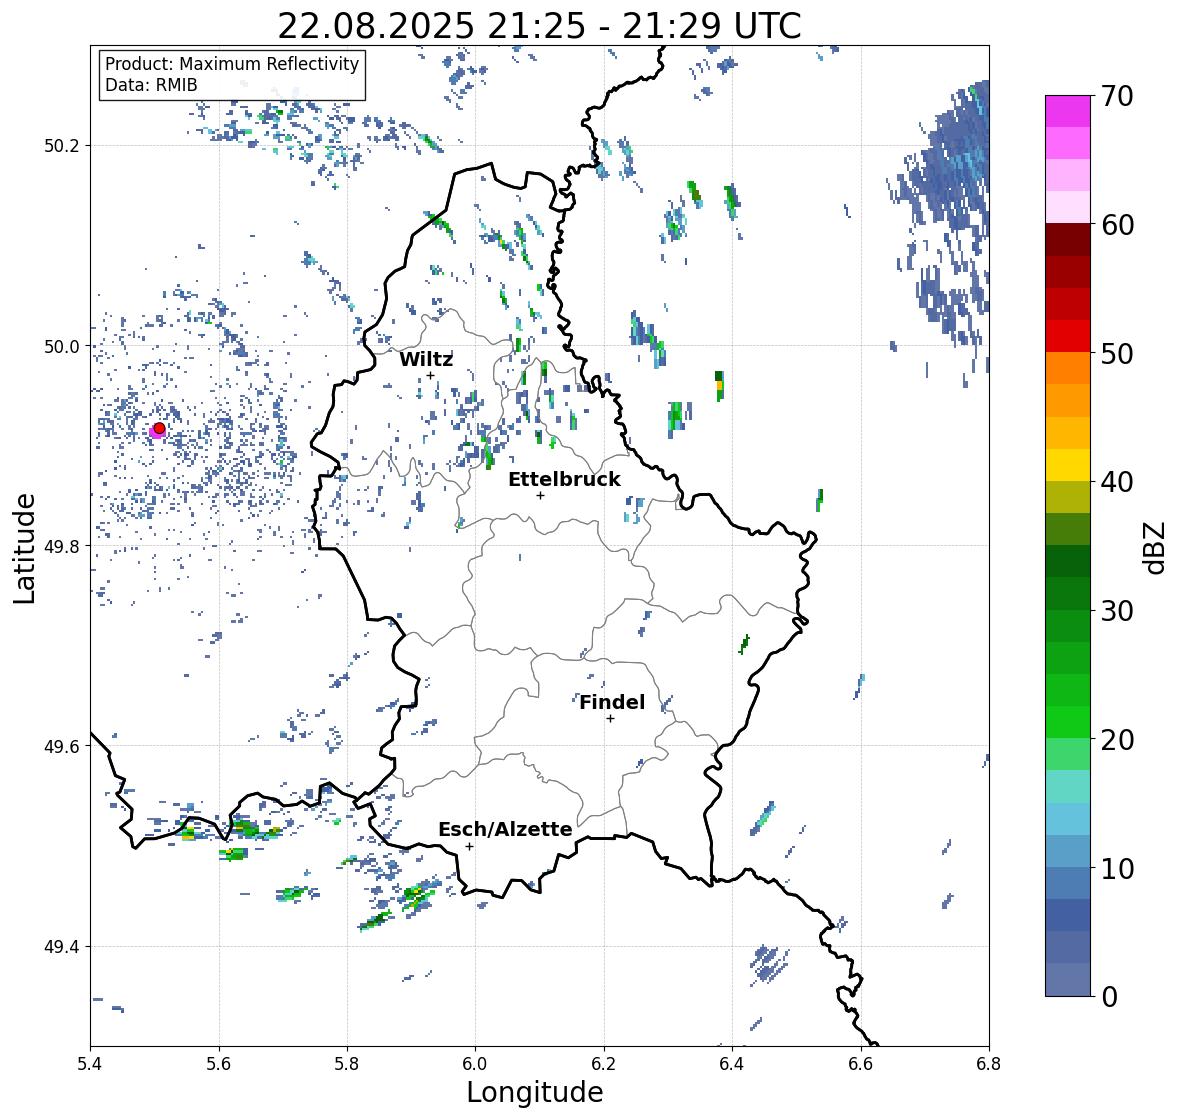Screen dimensions: 1179x1117
Task: Click the Esch/Alzette station label
Action: (x=505, y=829)
